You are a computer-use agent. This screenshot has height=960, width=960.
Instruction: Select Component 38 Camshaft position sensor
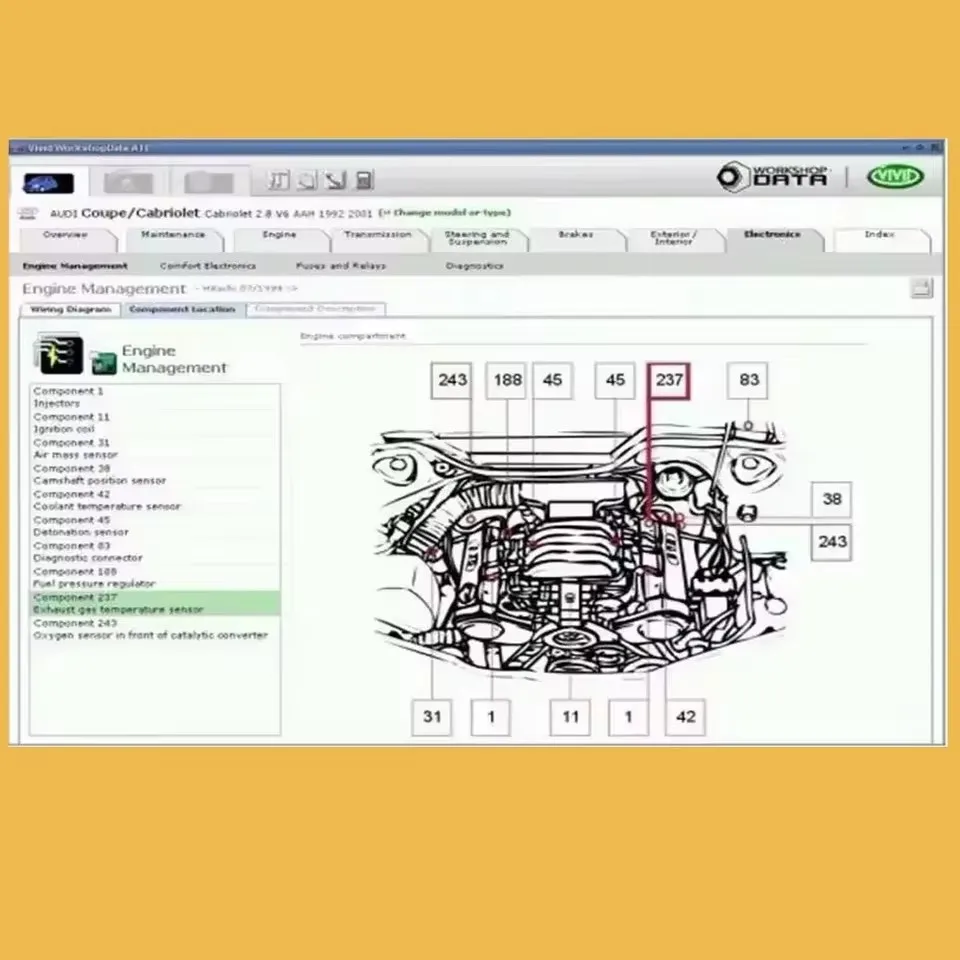tap(154, 474)
